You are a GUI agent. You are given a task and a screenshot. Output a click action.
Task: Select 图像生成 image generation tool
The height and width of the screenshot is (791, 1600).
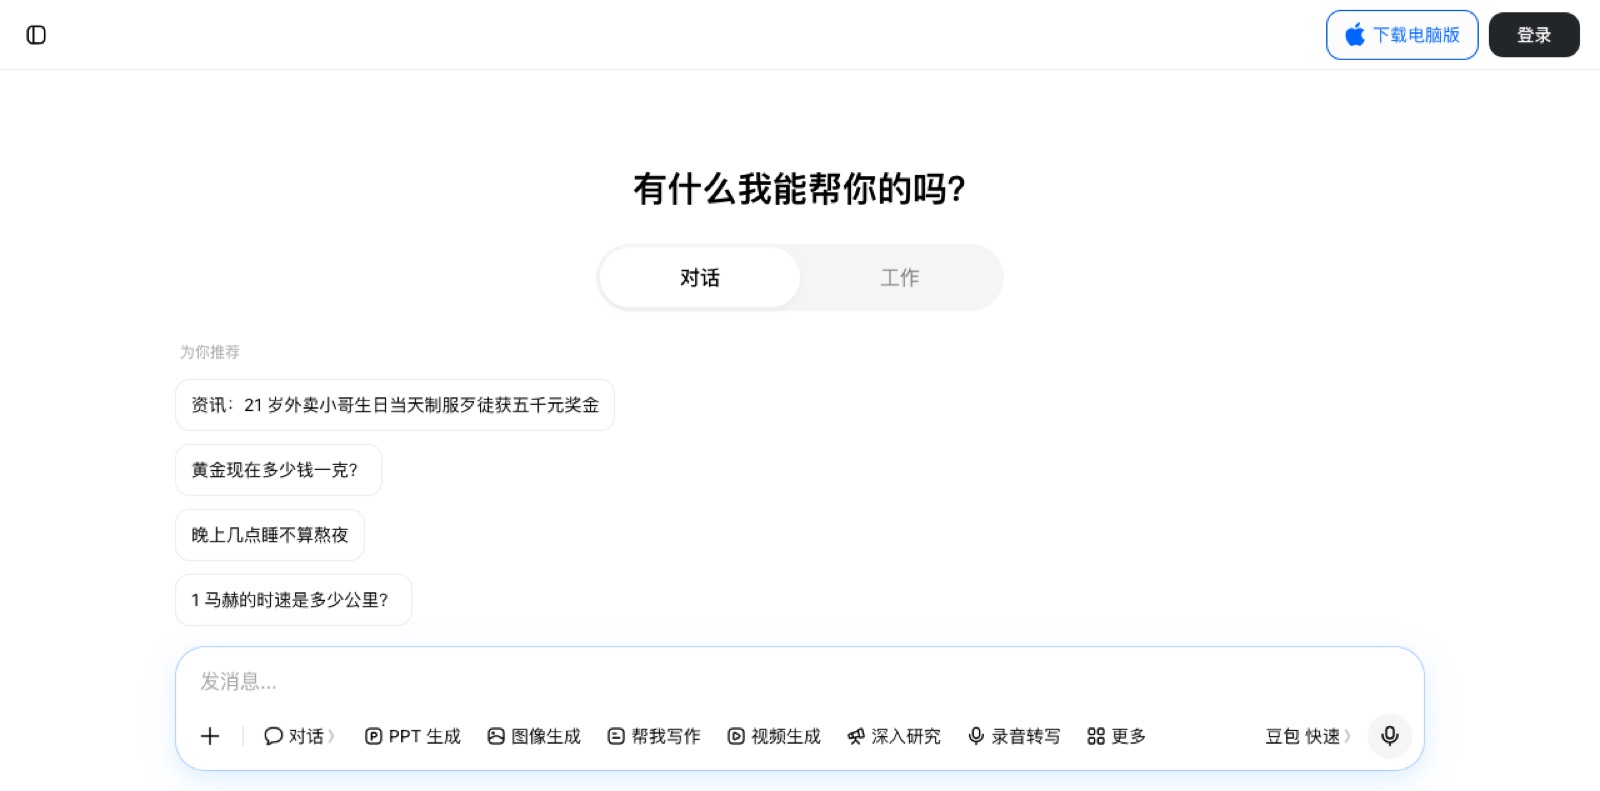pyautogui.click(x=534, y=736)
